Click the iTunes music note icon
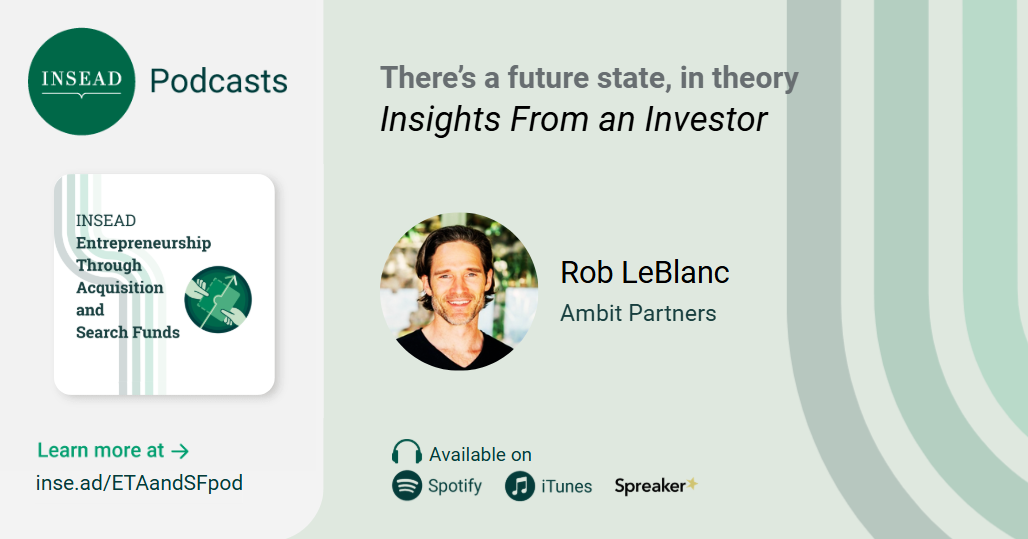 [519, 486]
